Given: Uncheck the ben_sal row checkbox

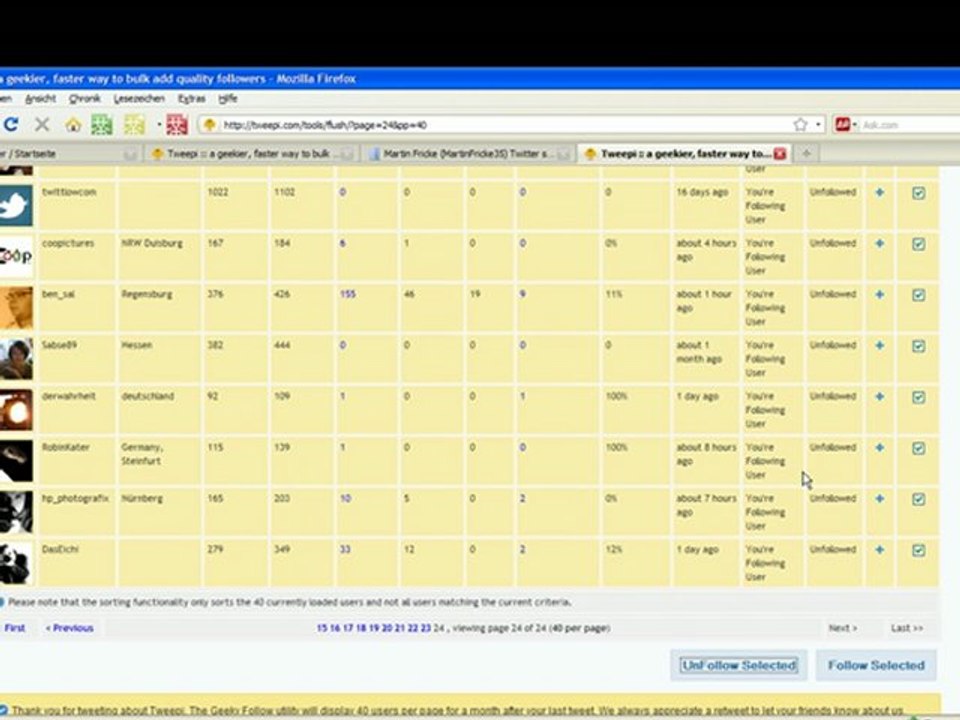Looking at the screenshot, I should pos(918,295).
